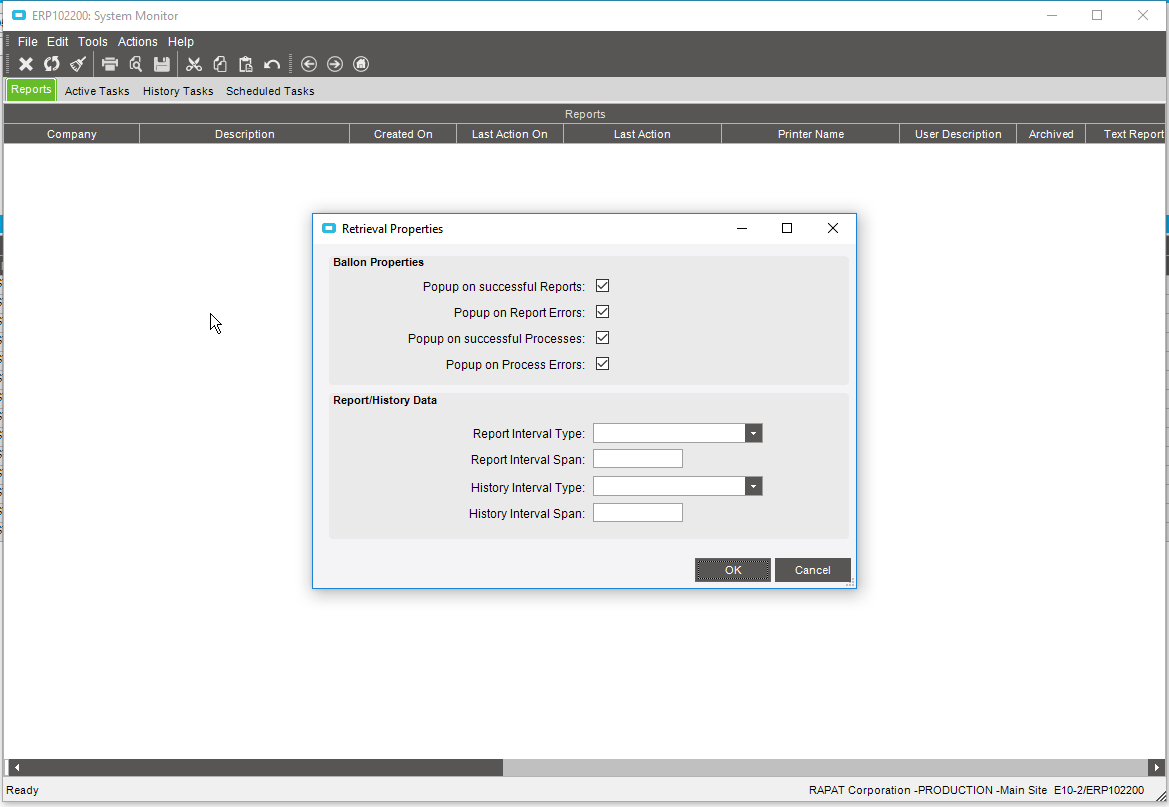Open the History Interval Type dropdown
Viewport: 1169px width, 807px height.
coord(753,486)
